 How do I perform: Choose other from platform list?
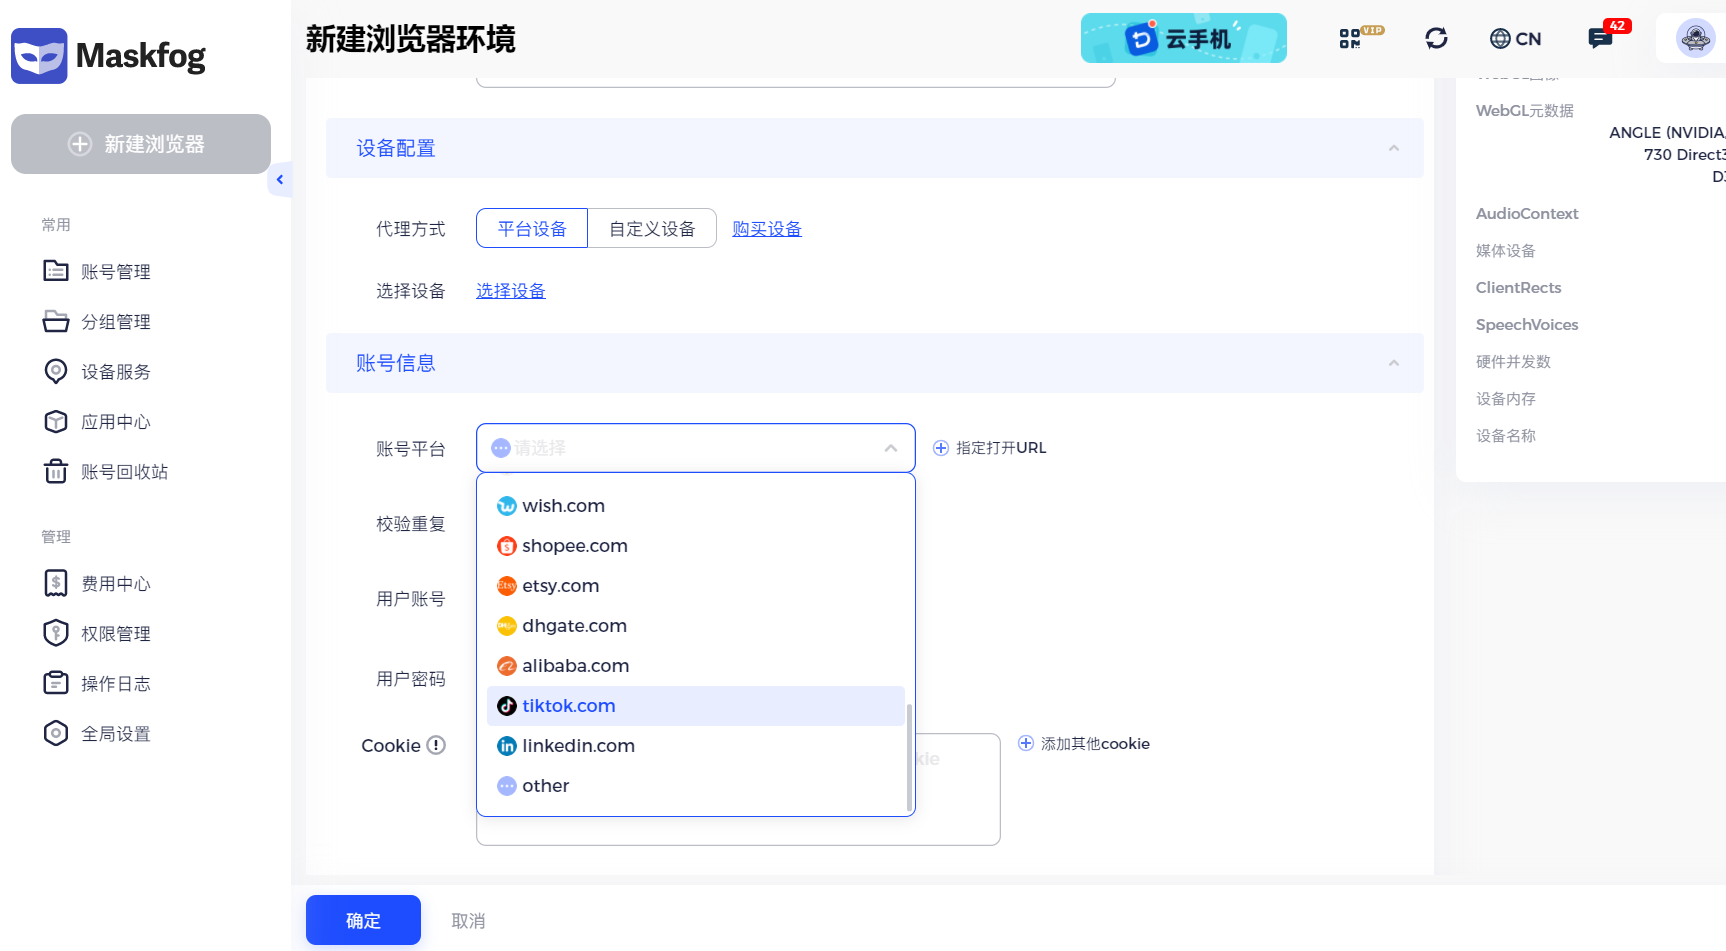click(x=696, y=786)
